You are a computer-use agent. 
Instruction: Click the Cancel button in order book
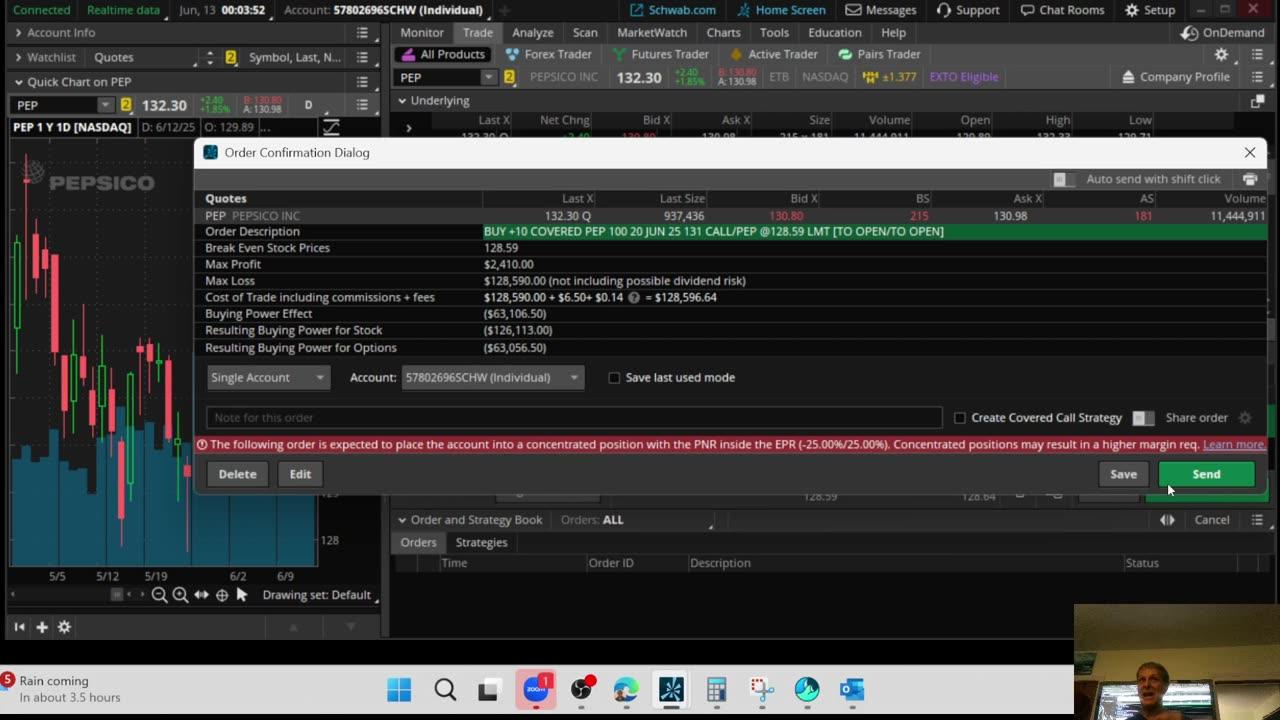pyautogui.click(x=1212, y=520)
